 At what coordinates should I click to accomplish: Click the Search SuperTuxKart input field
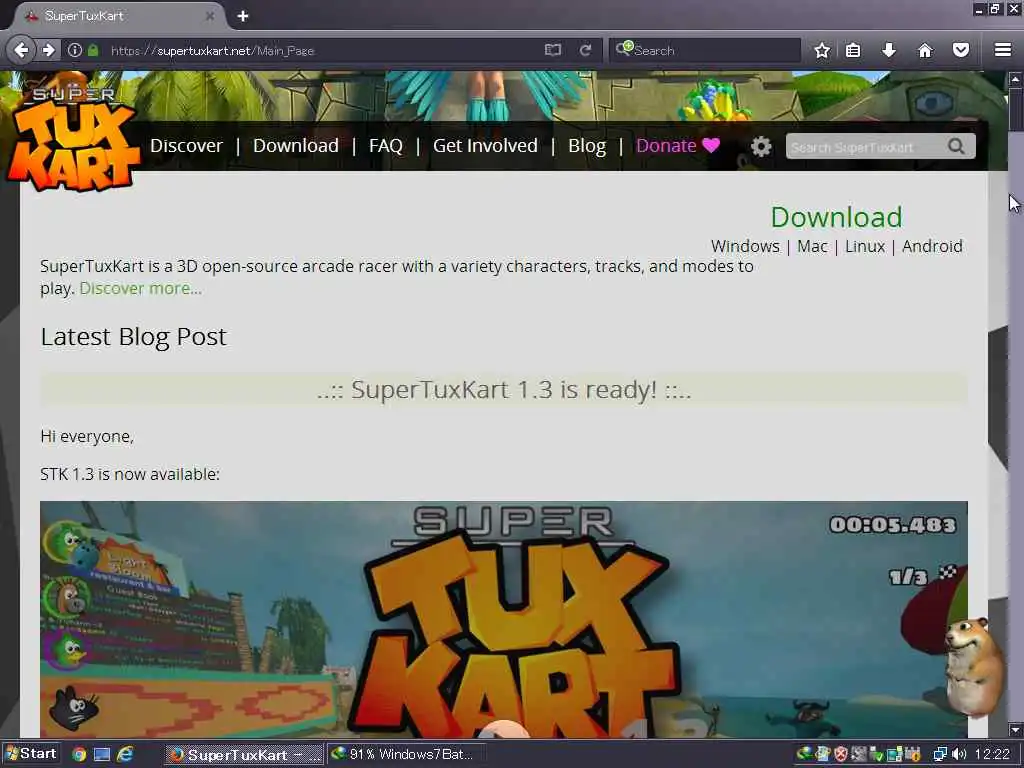867,146
